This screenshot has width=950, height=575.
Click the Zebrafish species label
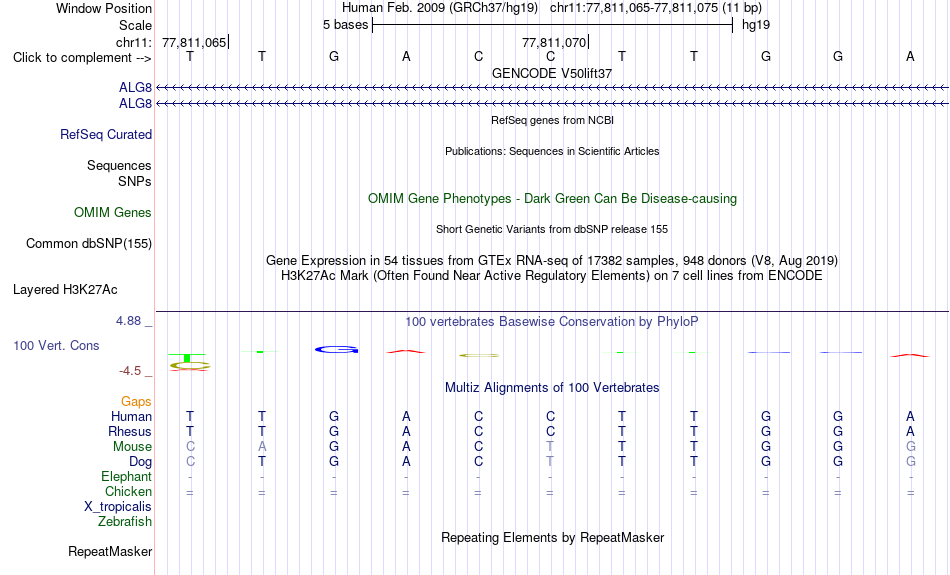pos(125,522)
